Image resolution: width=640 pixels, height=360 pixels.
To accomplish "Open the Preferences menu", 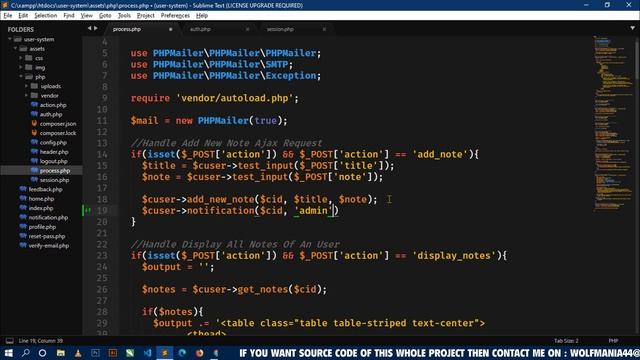I will [175, 16].
